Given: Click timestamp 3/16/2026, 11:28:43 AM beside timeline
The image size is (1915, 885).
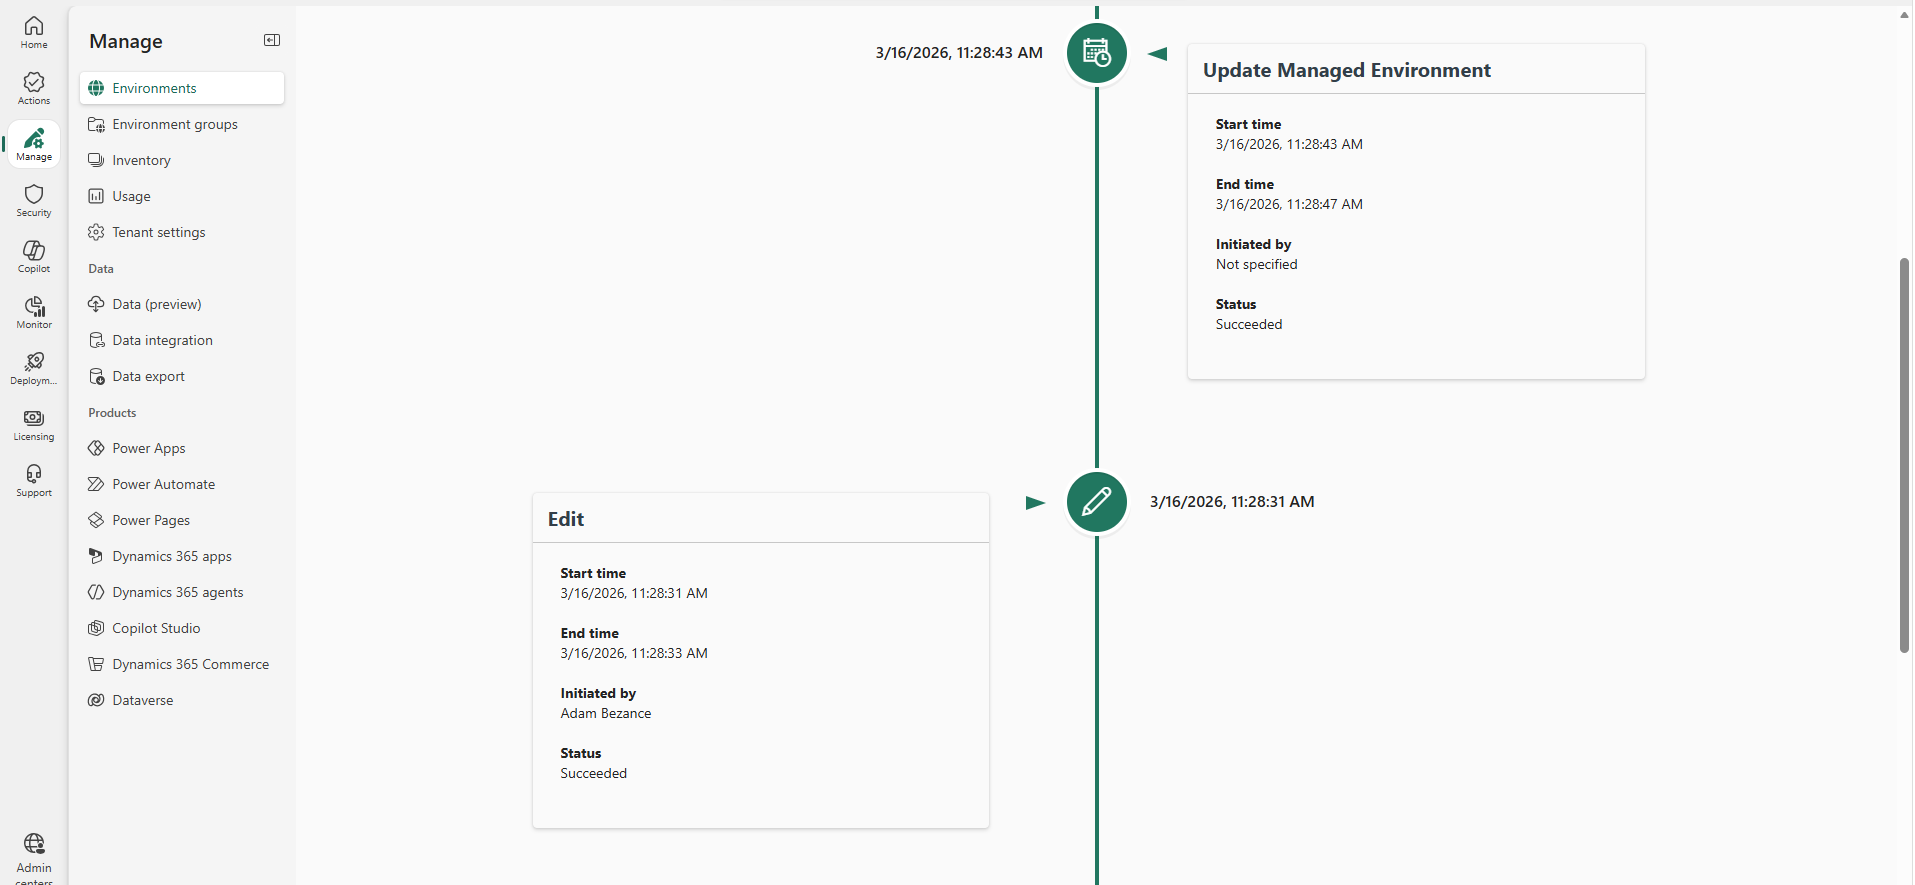Looking at the screenshot, I should (959, 53).
